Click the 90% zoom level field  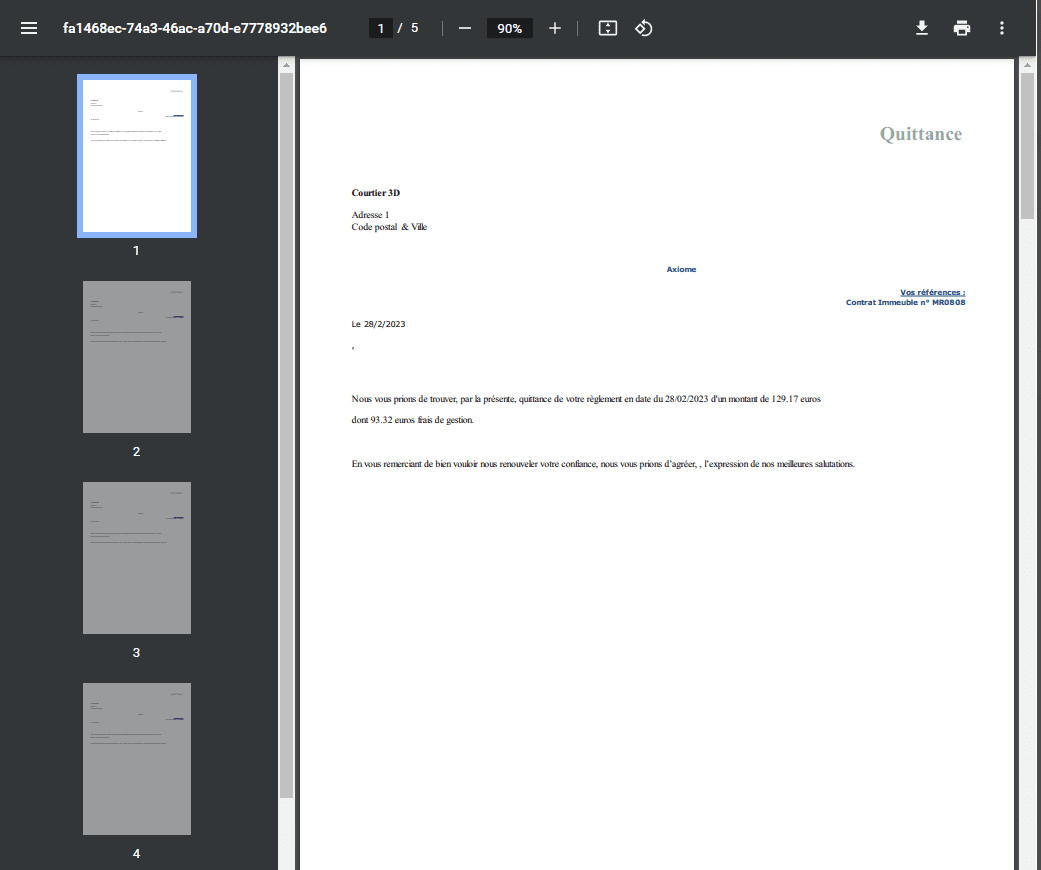coord(510,28)
